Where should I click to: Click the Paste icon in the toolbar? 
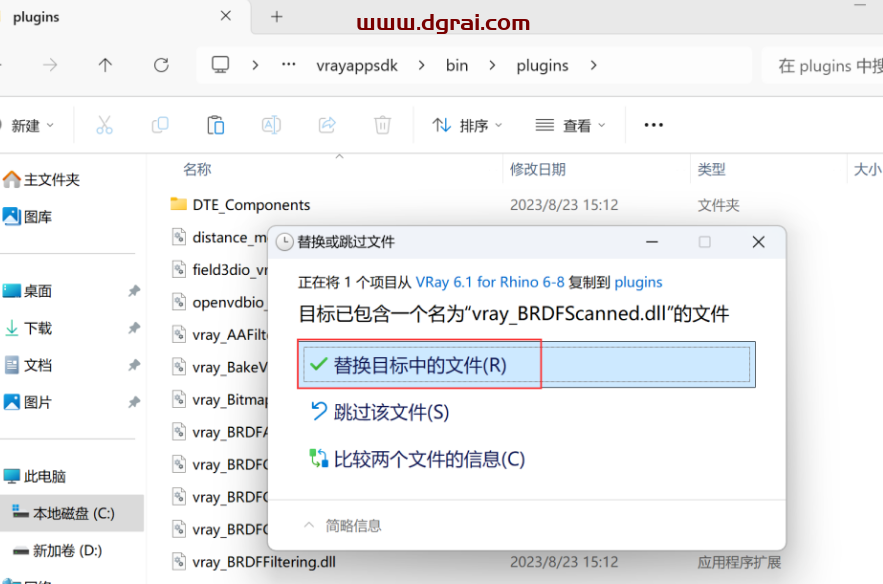(x=215, y=124)
